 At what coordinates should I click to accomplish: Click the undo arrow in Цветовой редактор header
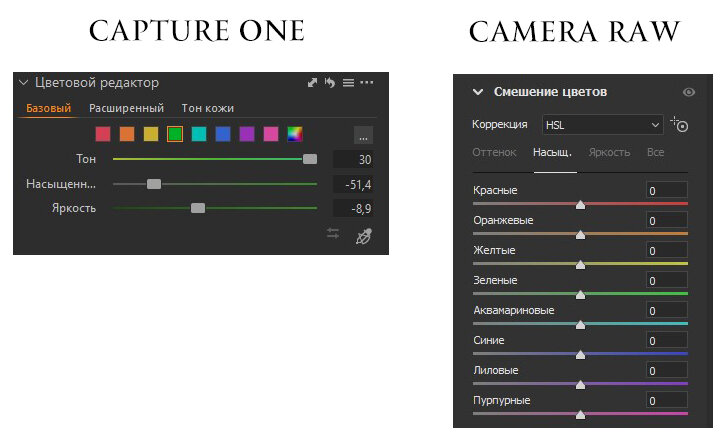(x=330, y=83)
